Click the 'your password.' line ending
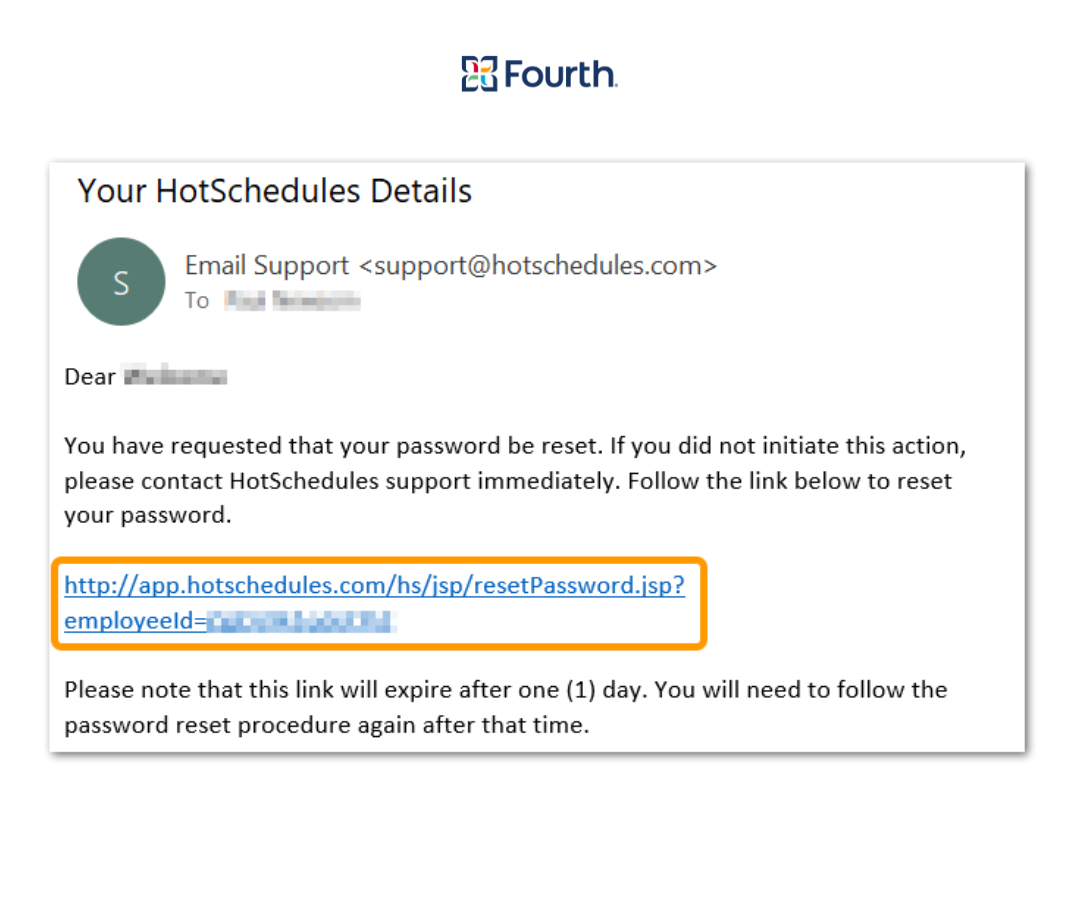 pyautogui.click(x=147, y=516)
